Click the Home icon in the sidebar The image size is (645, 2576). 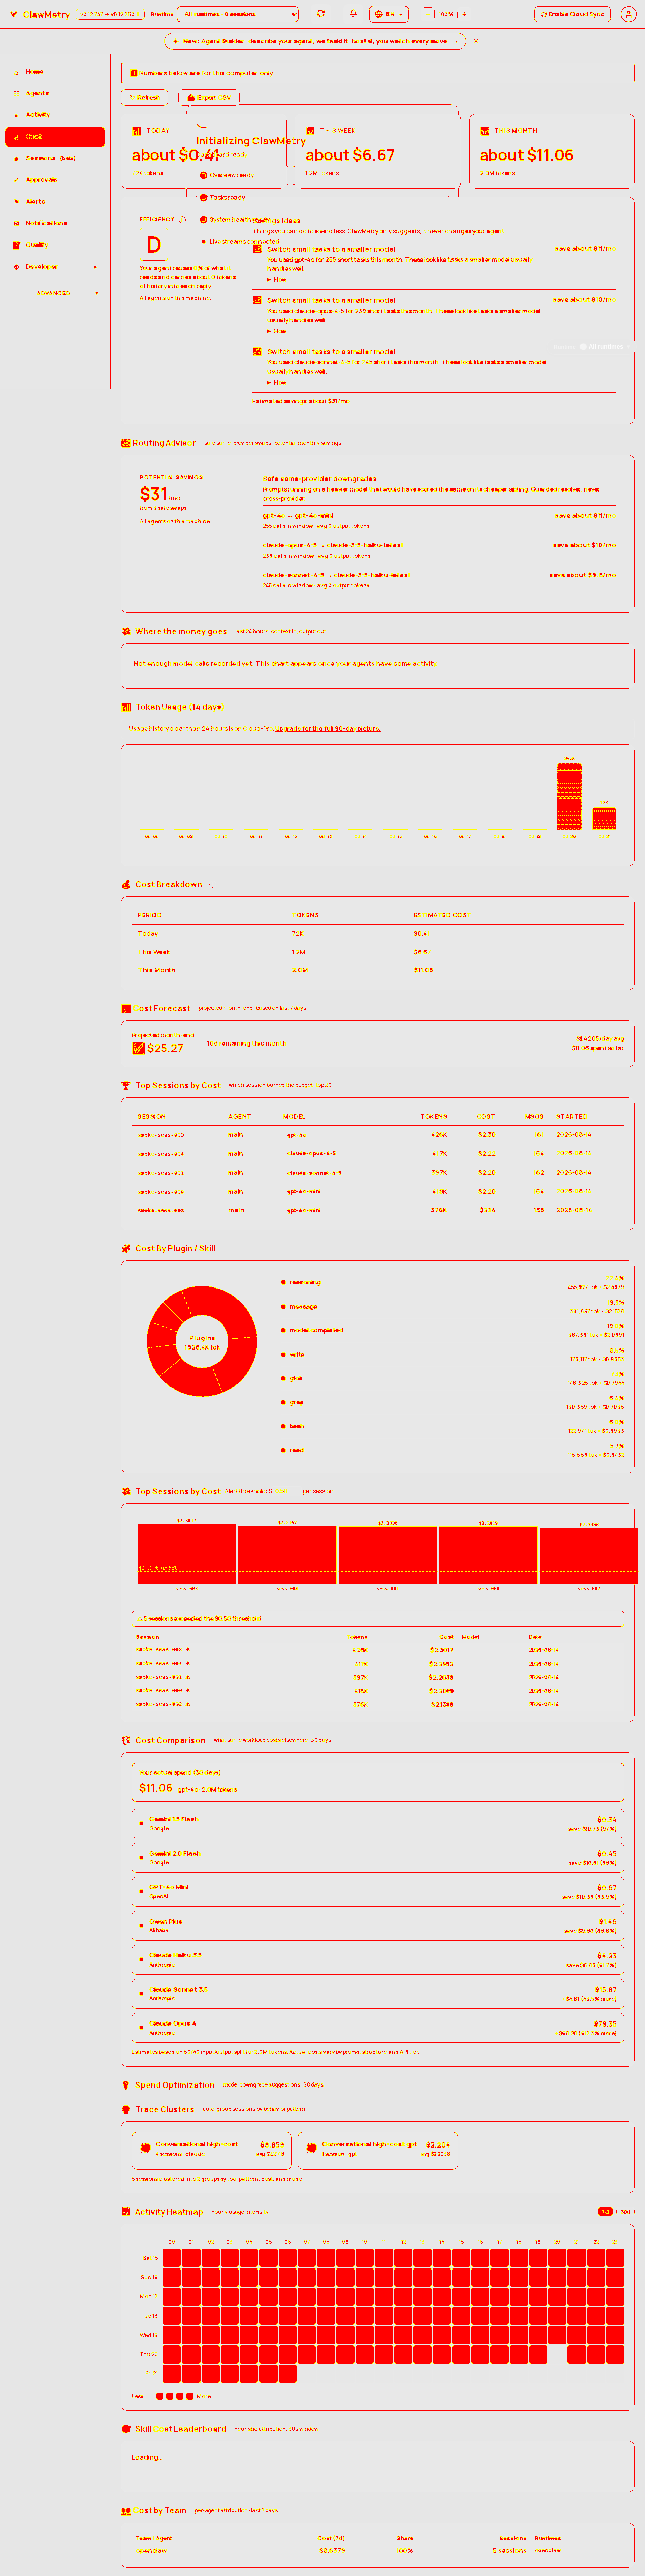click(16, 72)
